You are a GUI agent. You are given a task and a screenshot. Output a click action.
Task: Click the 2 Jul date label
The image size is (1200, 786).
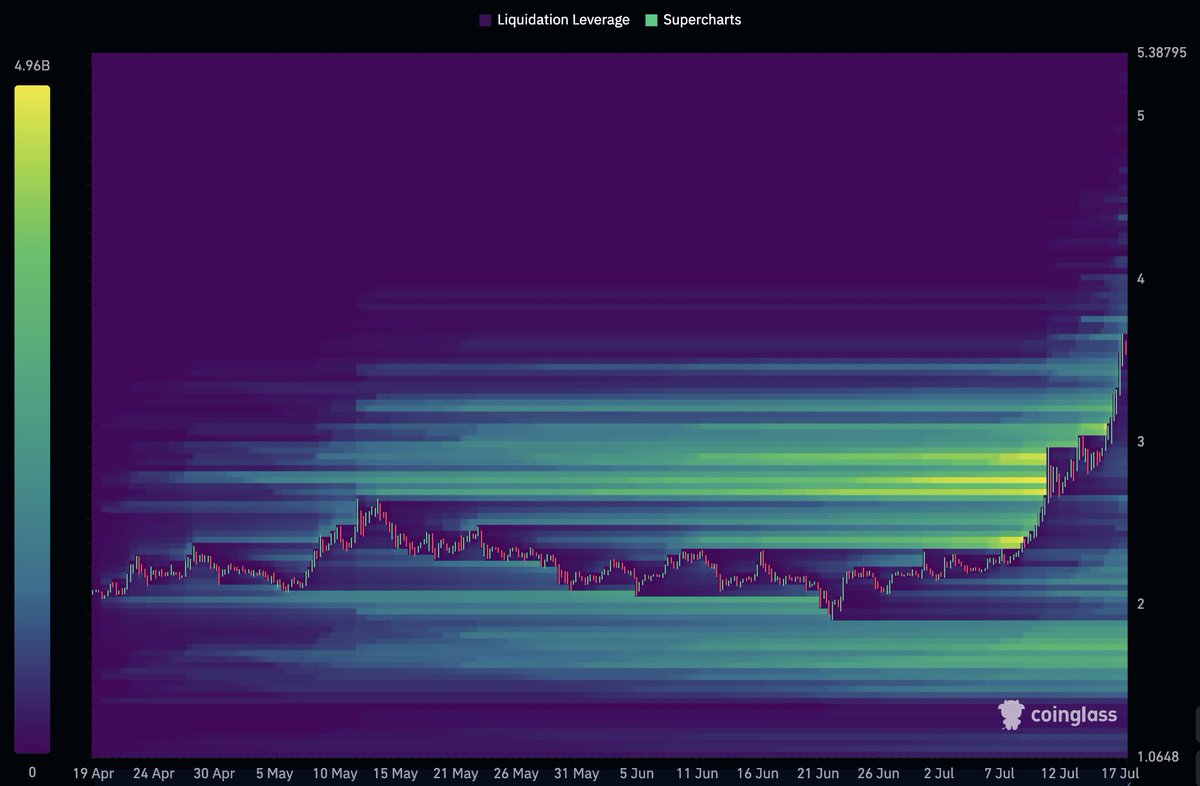coord(939,774)
